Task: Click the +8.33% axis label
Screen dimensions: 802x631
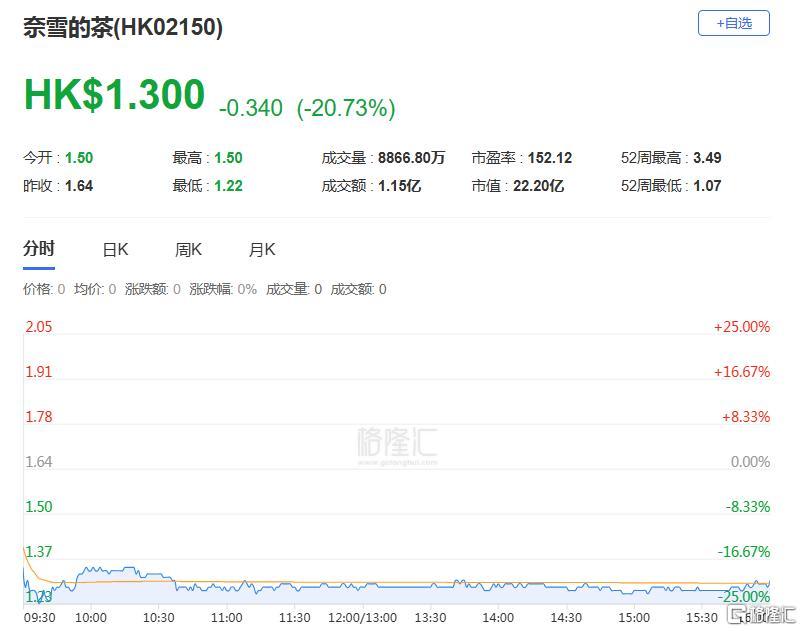Action: (746, 417)
